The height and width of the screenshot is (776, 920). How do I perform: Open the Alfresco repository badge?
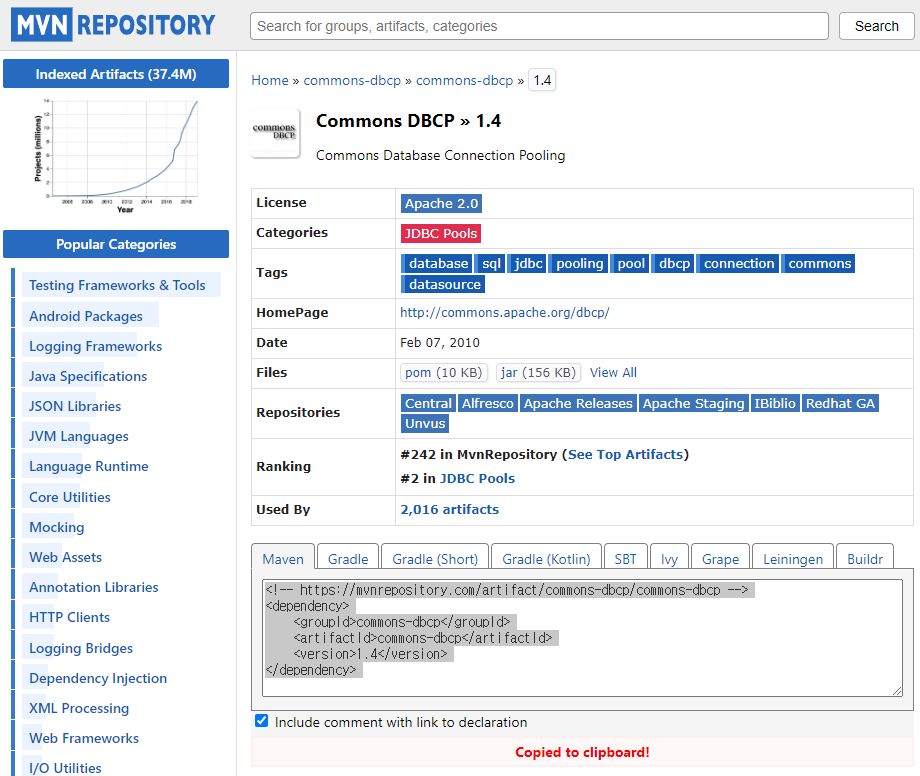(488, 404)
